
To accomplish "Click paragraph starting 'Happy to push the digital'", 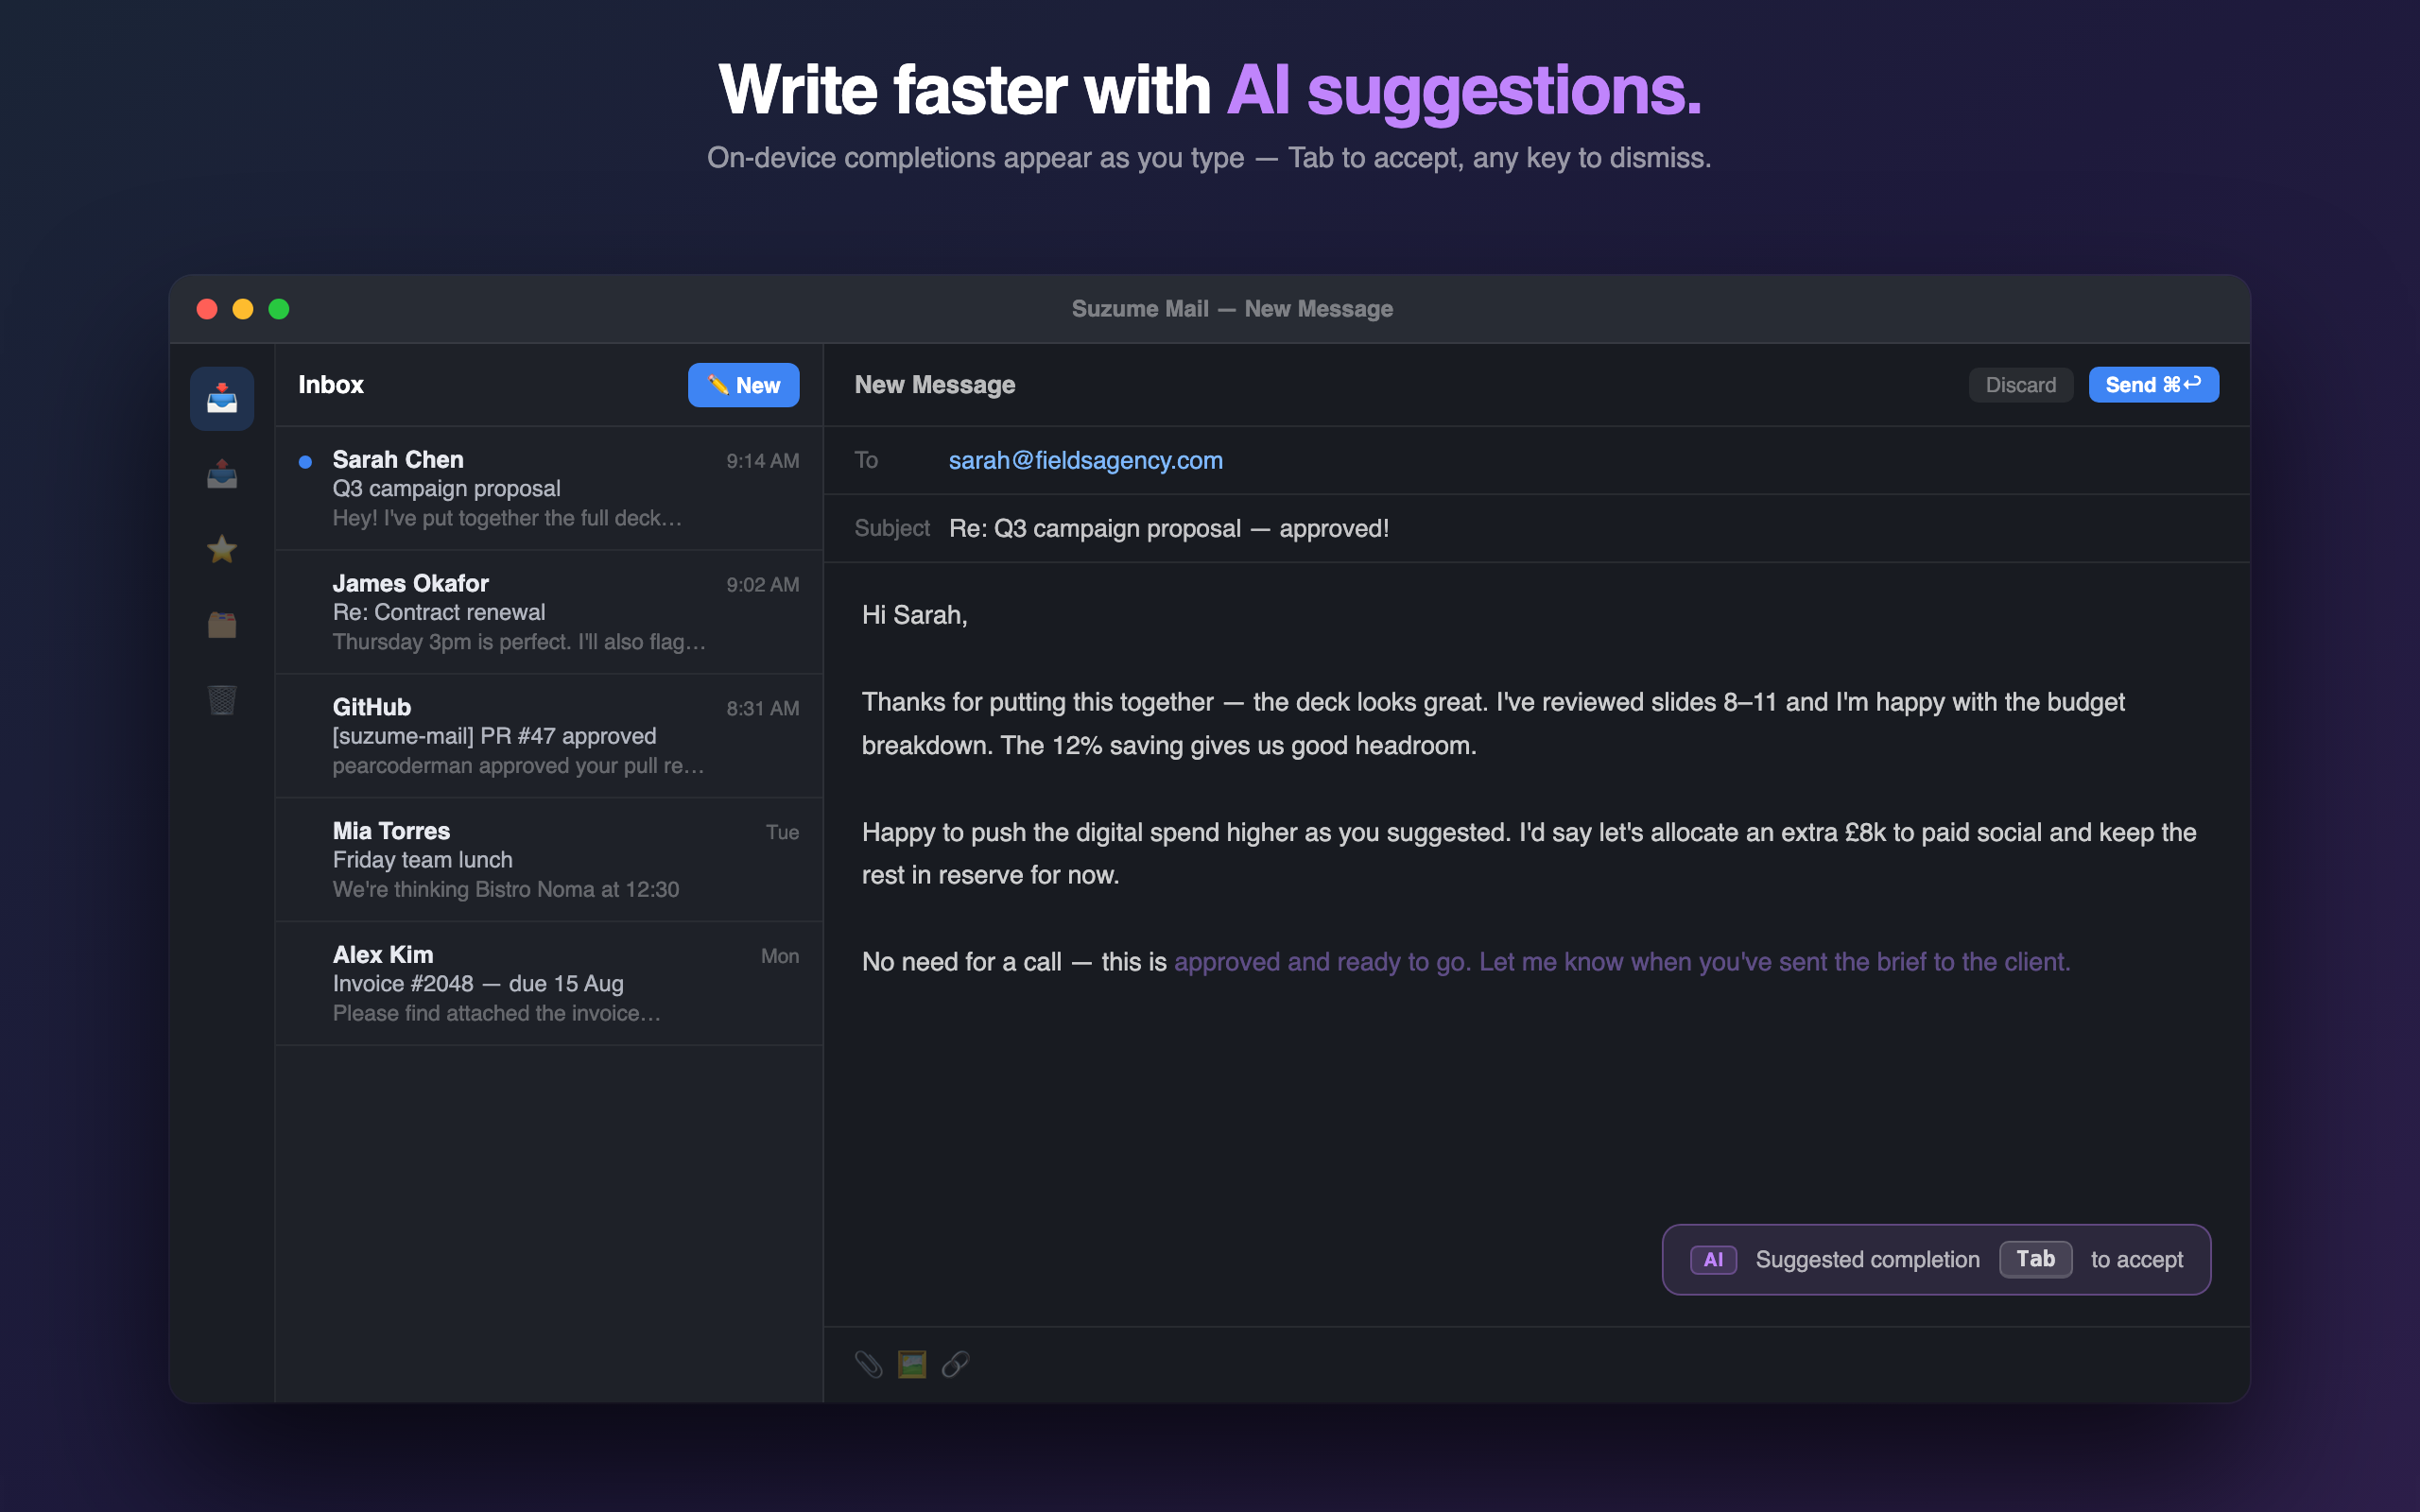I will coord(1529,854).
